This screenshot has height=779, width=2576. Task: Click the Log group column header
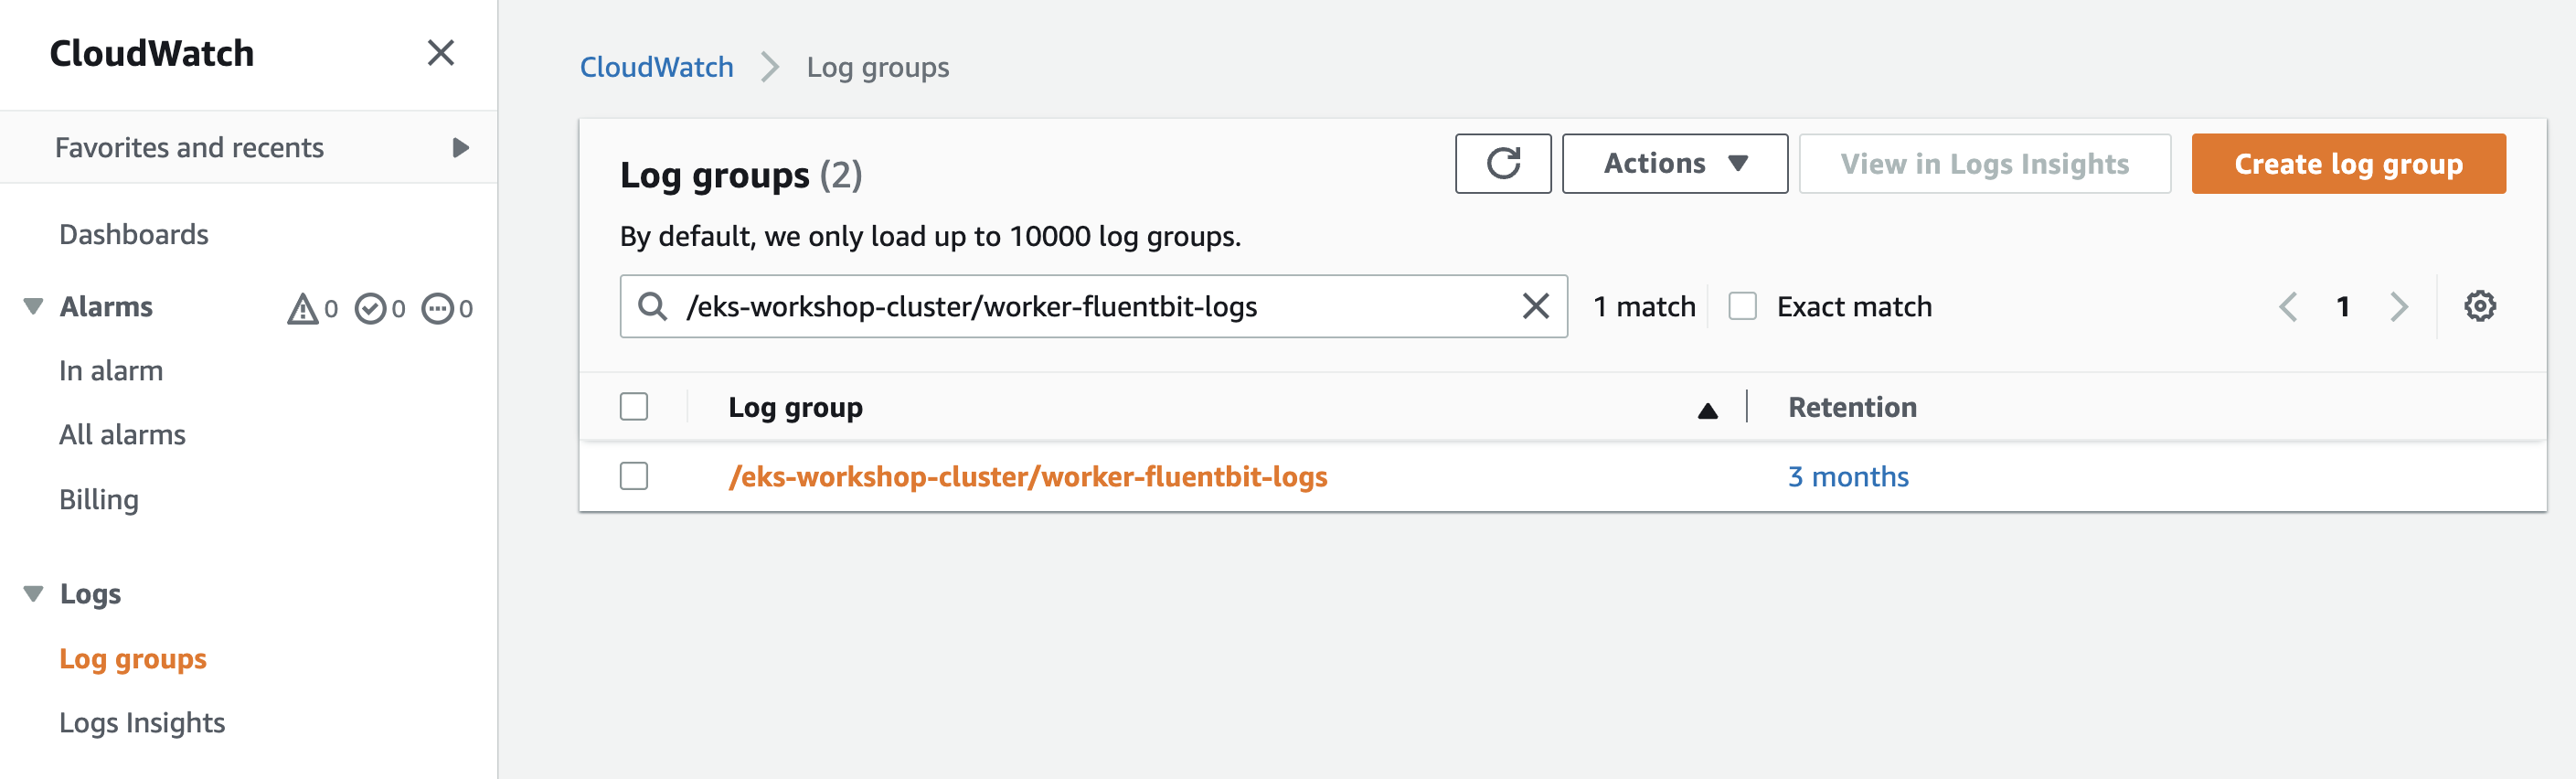795,407
